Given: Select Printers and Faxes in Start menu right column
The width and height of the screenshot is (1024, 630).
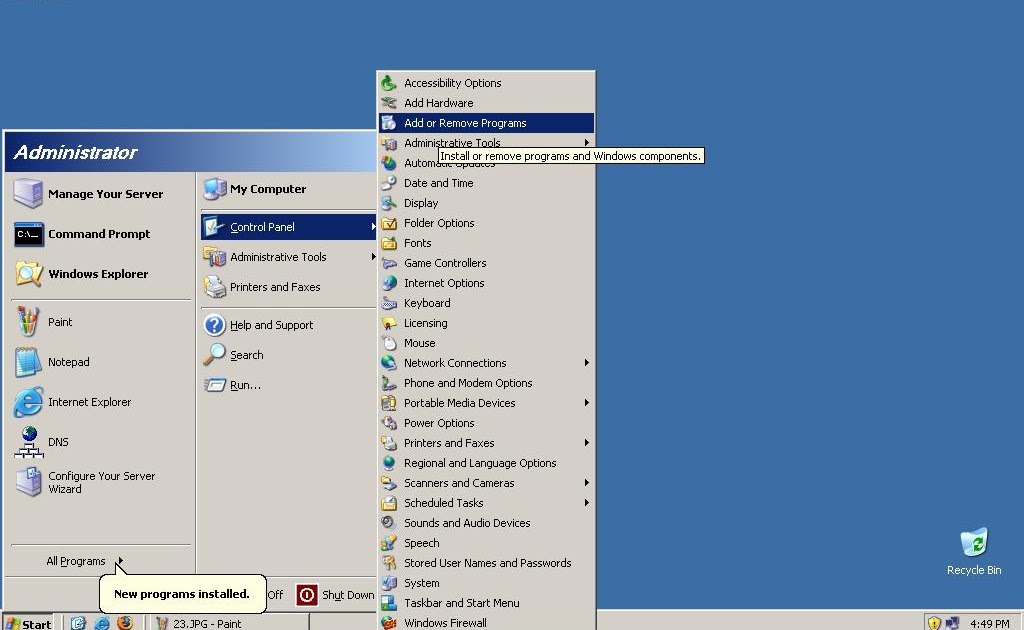Looking at the screenshot, I should [288, 287].
